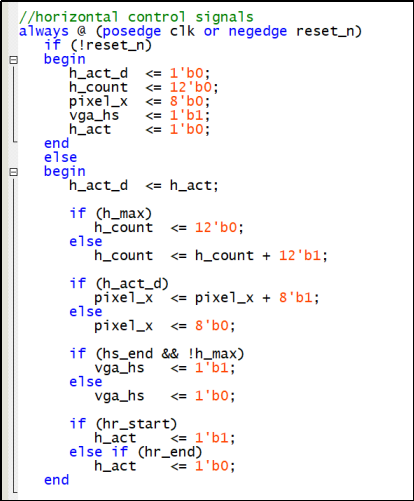Image resolution: width=414 pixels, height=501 pixels.
Task: Select the word "negedge" in the sensitivity list
Action: click(258, 32)
